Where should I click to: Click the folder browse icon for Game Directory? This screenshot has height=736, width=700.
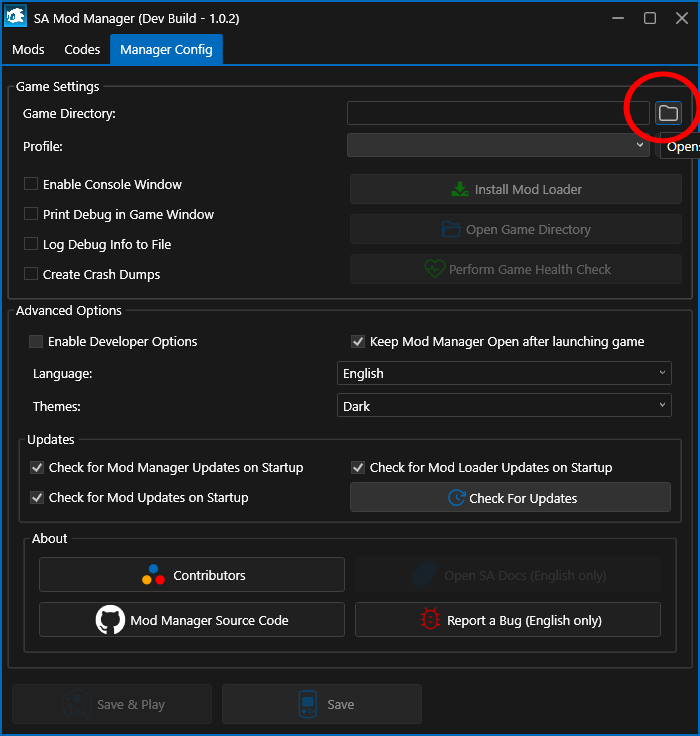tap(668, 113)
